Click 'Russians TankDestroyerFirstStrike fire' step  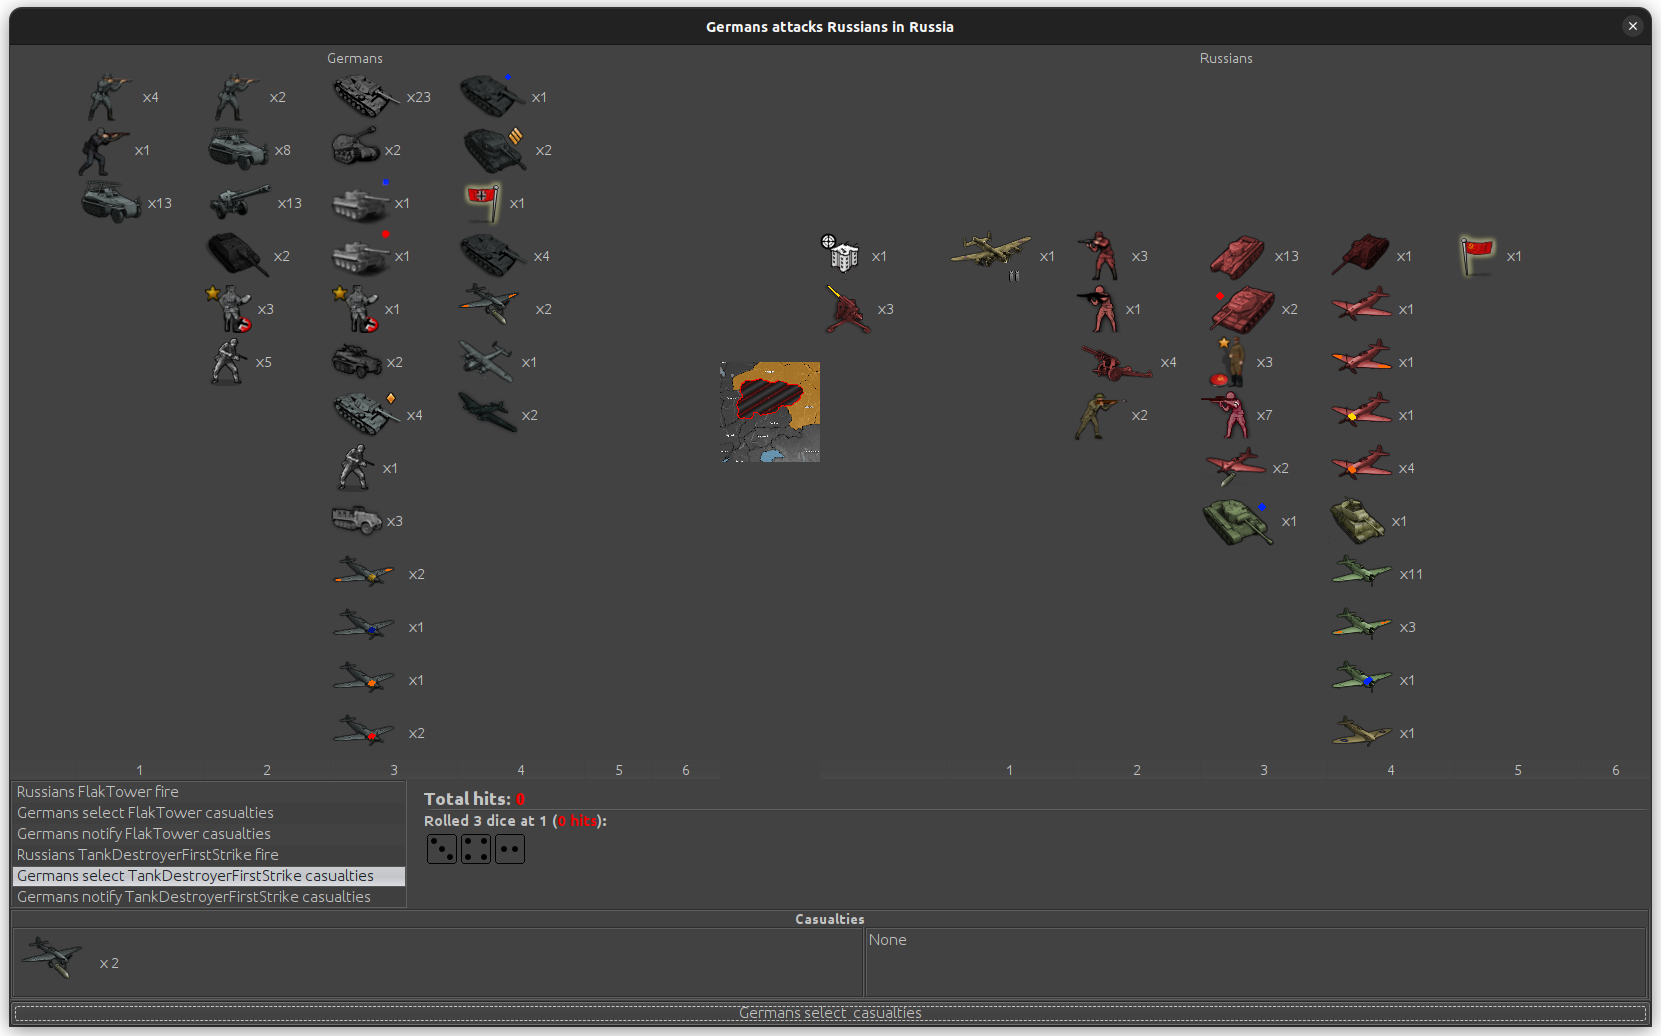(x=148, y=855)
